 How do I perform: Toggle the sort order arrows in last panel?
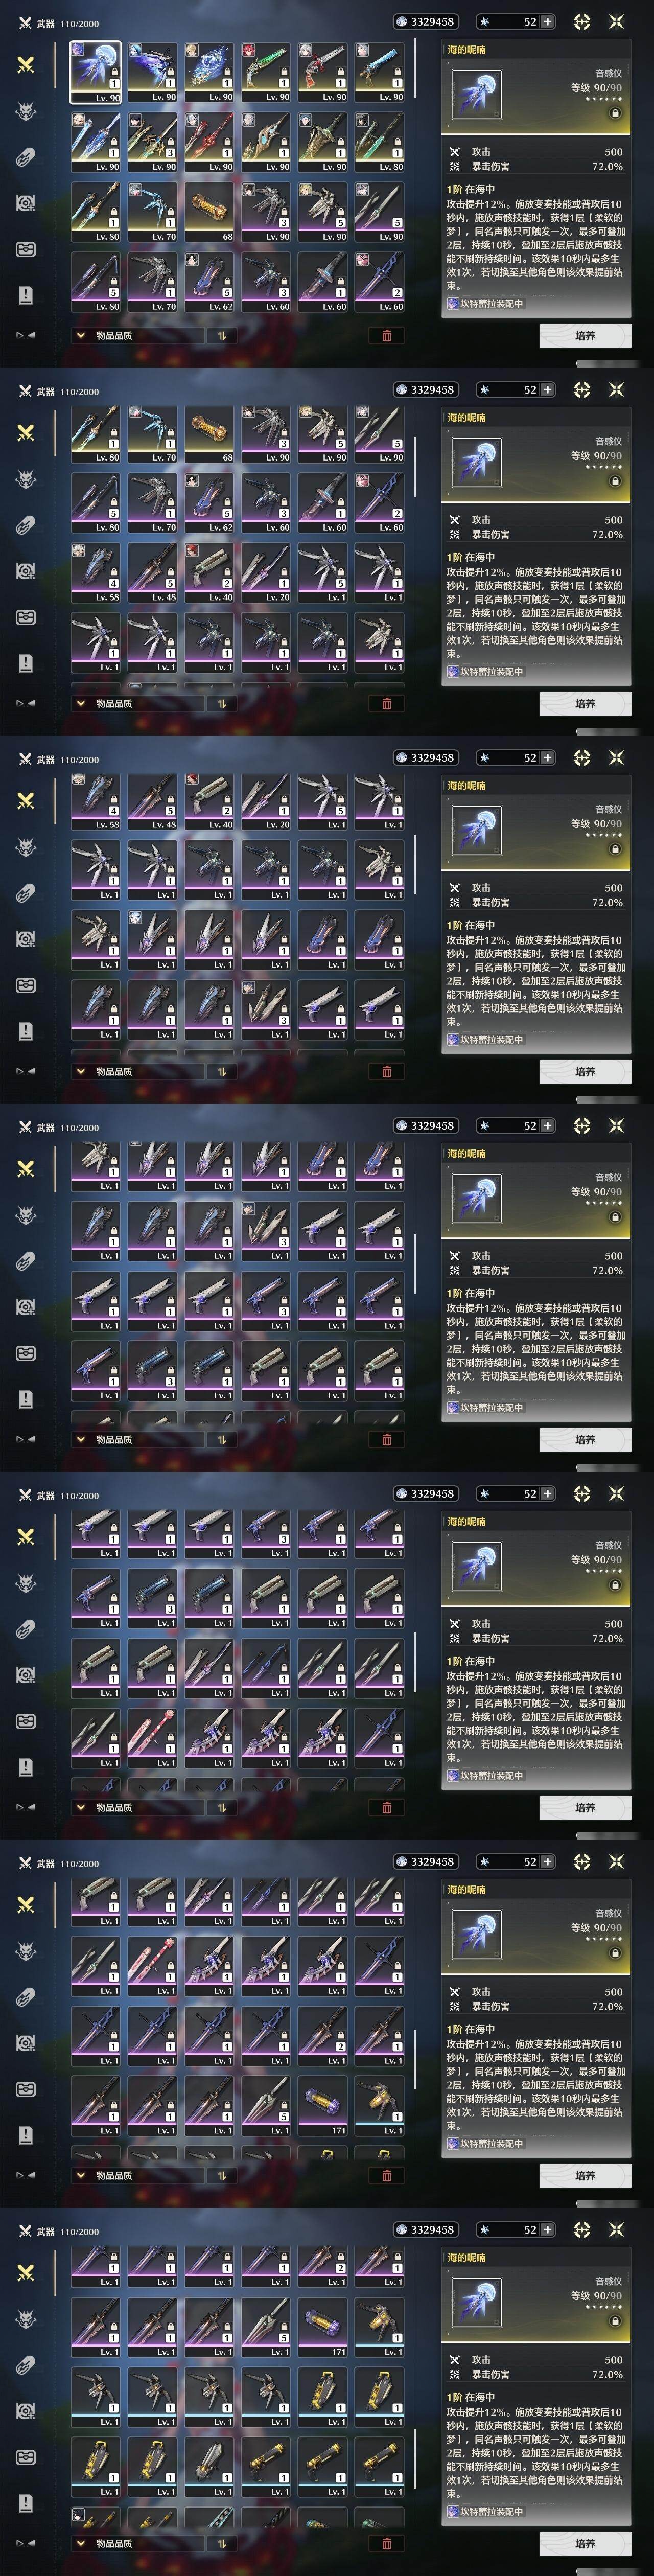[x=222, y=2543]
